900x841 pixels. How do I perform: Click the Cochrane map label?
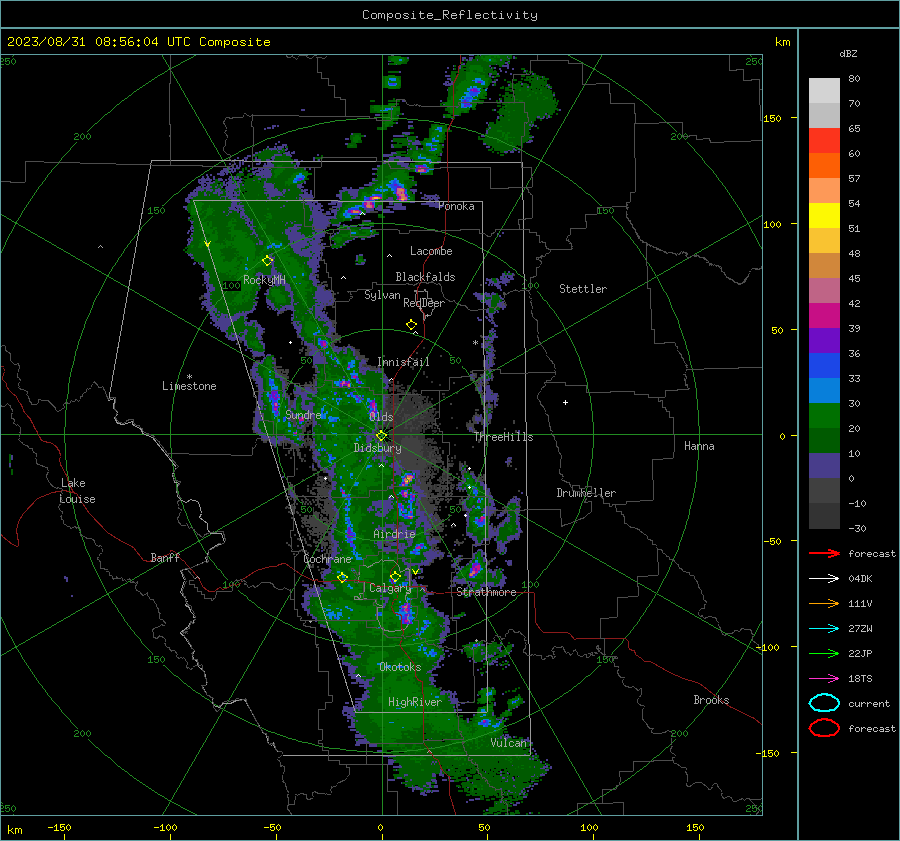(x=327, y=559)
